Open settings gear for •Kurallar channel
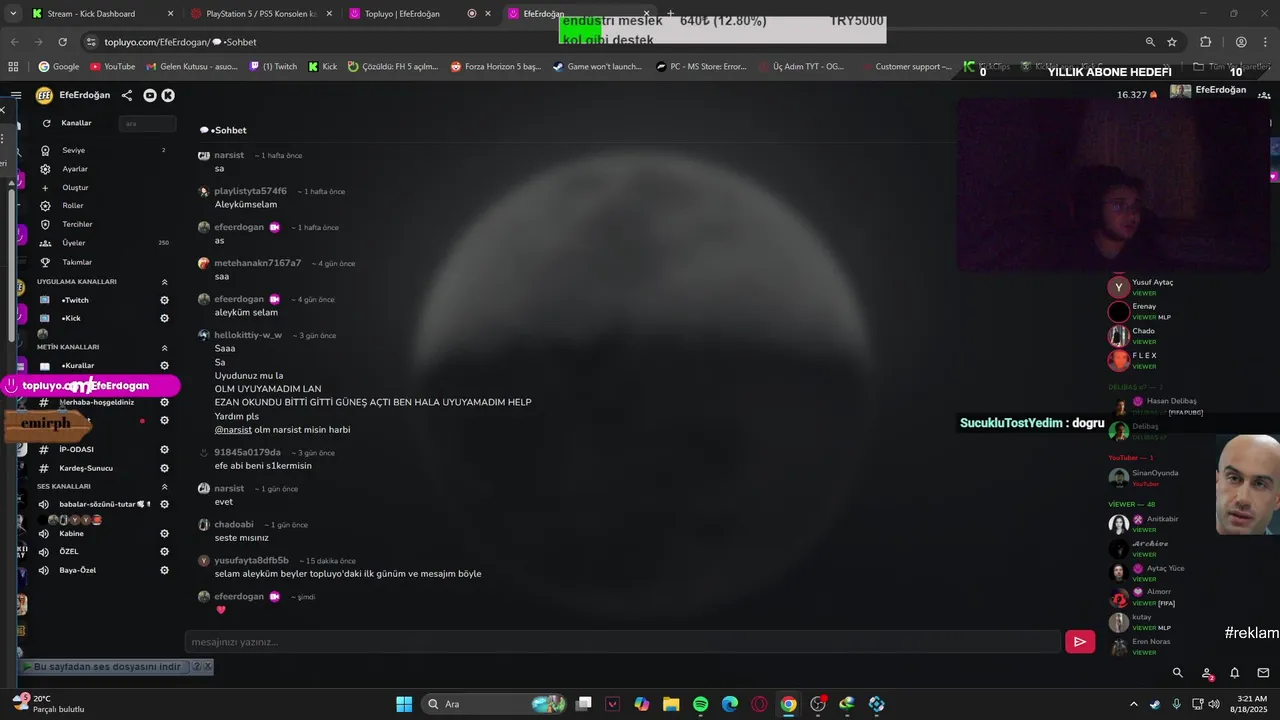This screenshot has height=720, width=1280. tap(165, 366)
